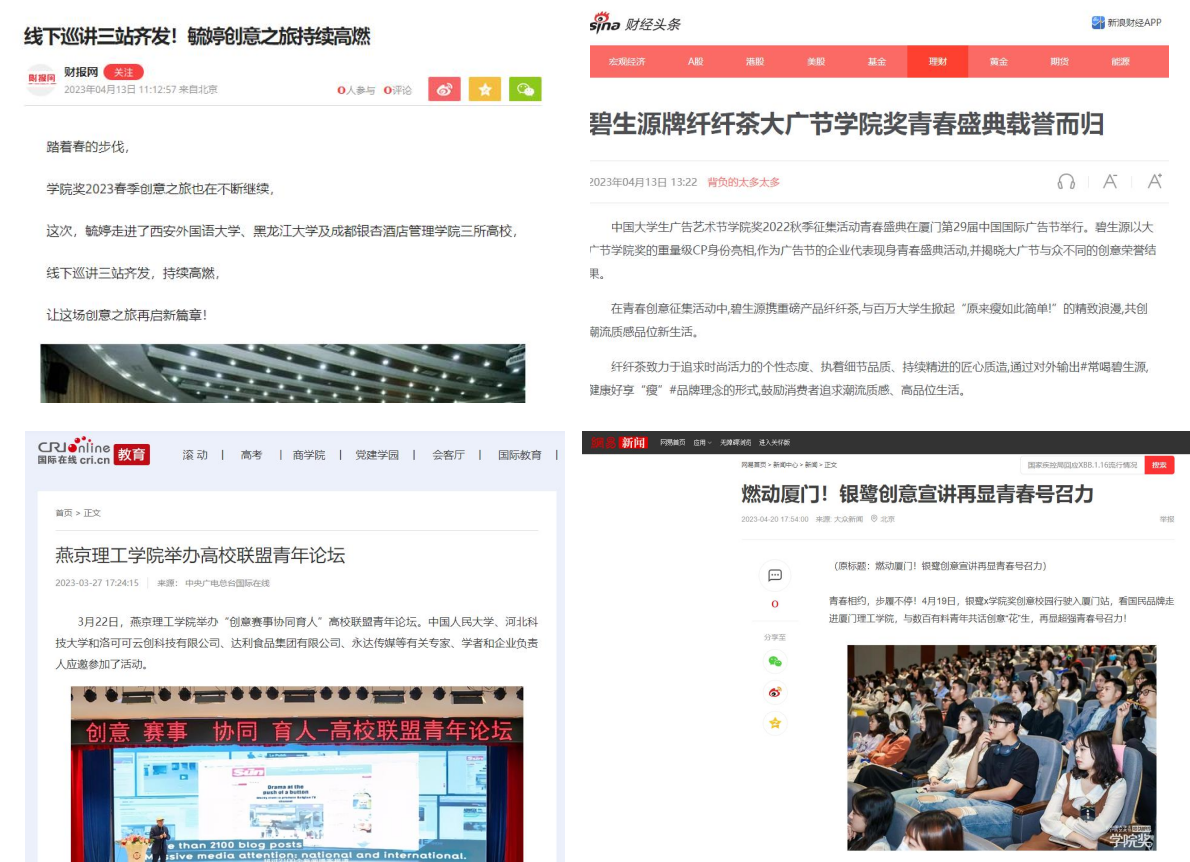Image resolution: width=1190 pixels, height=862 pixels.
Task: Click the auditorium ceiling photo in 财报网 article
Action: point(282,373)
